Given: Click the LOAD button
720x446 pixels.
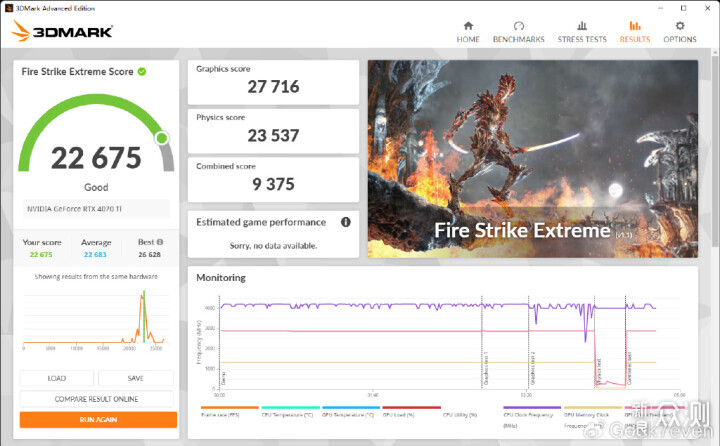Looking at the screenshot, I should click(56, 378).
